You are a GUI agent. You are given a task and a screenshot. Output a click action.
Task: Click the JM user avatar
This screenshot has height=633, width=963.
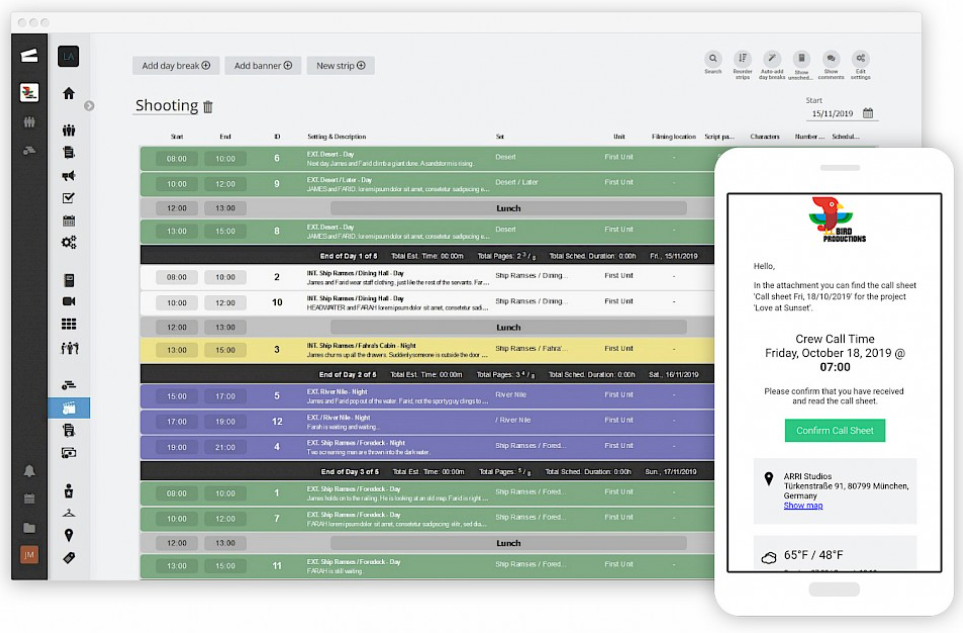[x=29, y=555]
